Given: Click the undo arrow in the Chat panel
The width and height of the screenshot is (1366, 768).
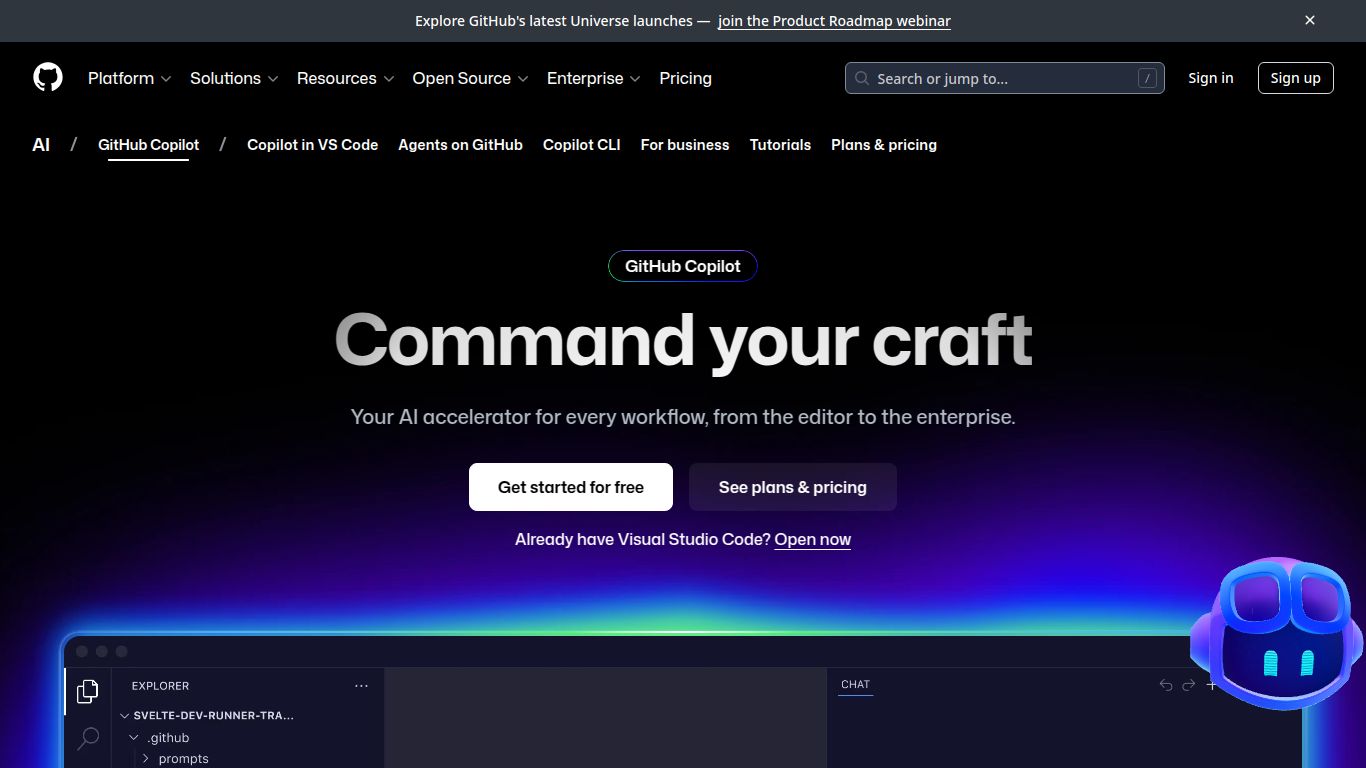Looking at the screenshot, I should (1165, 684).
